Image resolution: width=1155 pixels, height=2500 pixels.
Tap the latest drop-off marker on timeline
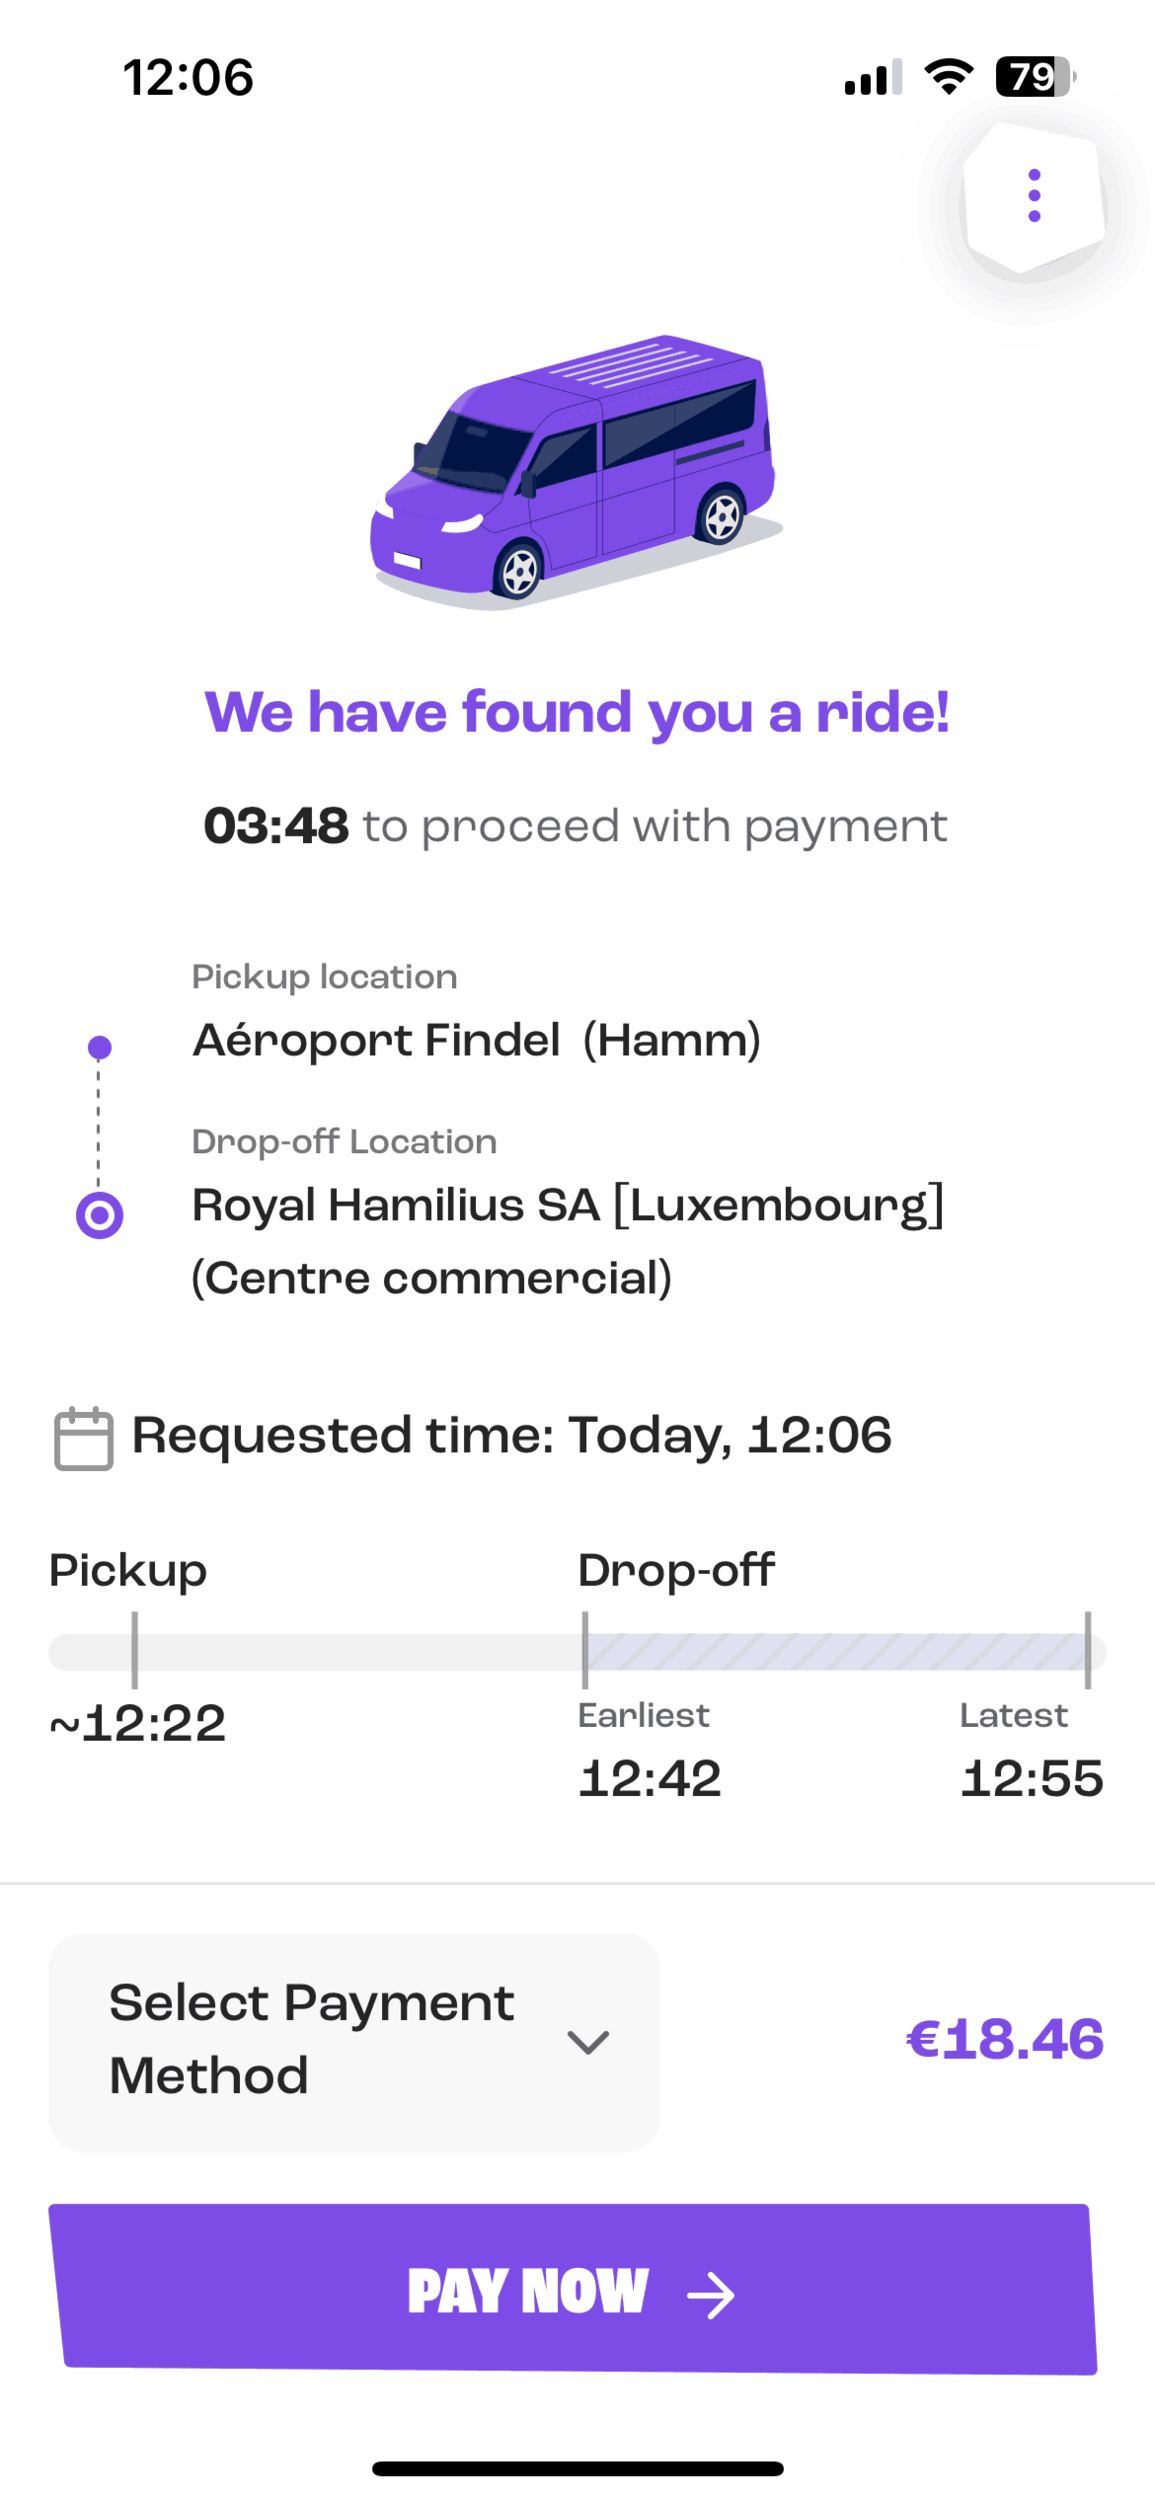tap(1088, 1650)
